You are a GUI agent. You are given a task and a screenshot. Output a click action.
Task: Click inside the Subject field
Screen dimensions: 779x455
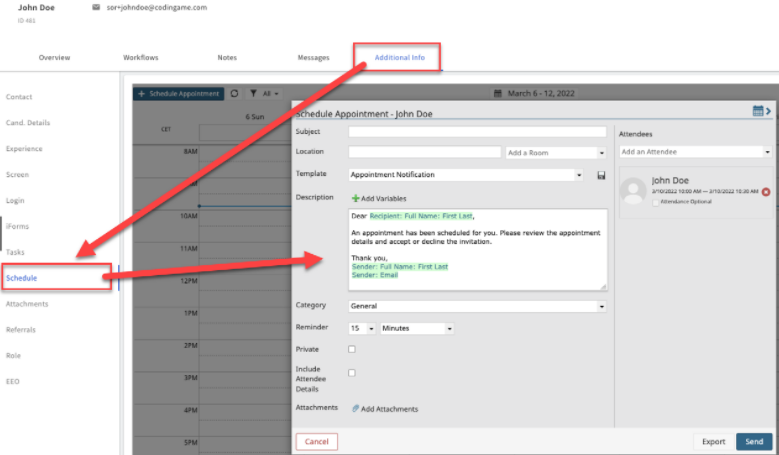(x=477, y=132)
